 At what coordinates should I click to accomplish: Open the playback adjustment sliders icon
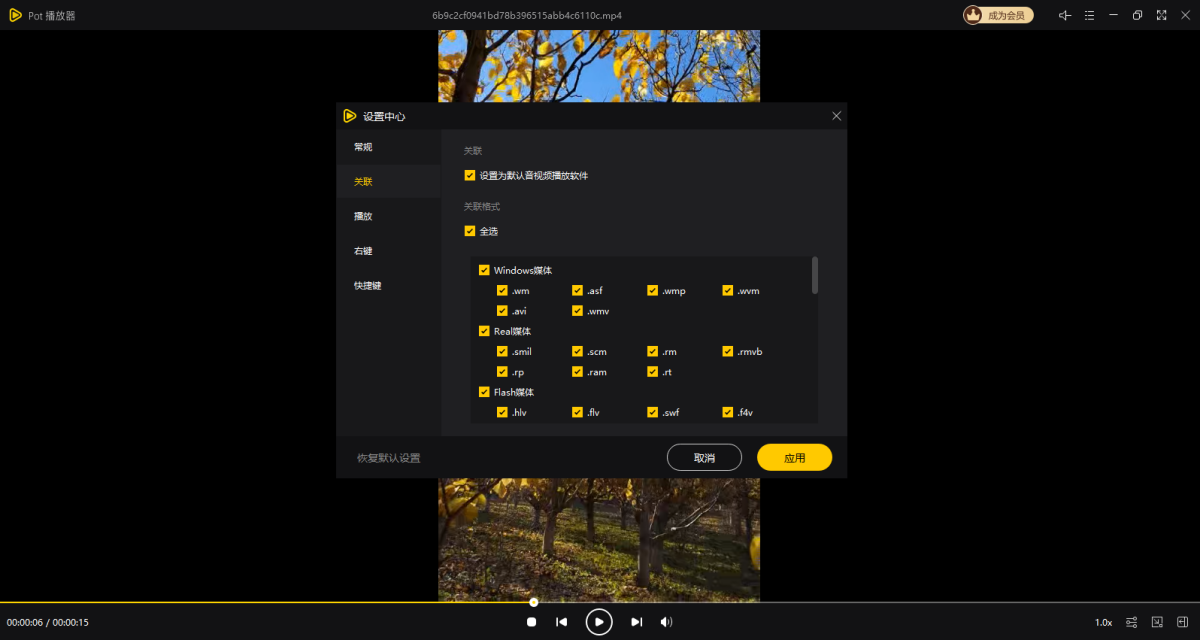[x=1132, y=622]
